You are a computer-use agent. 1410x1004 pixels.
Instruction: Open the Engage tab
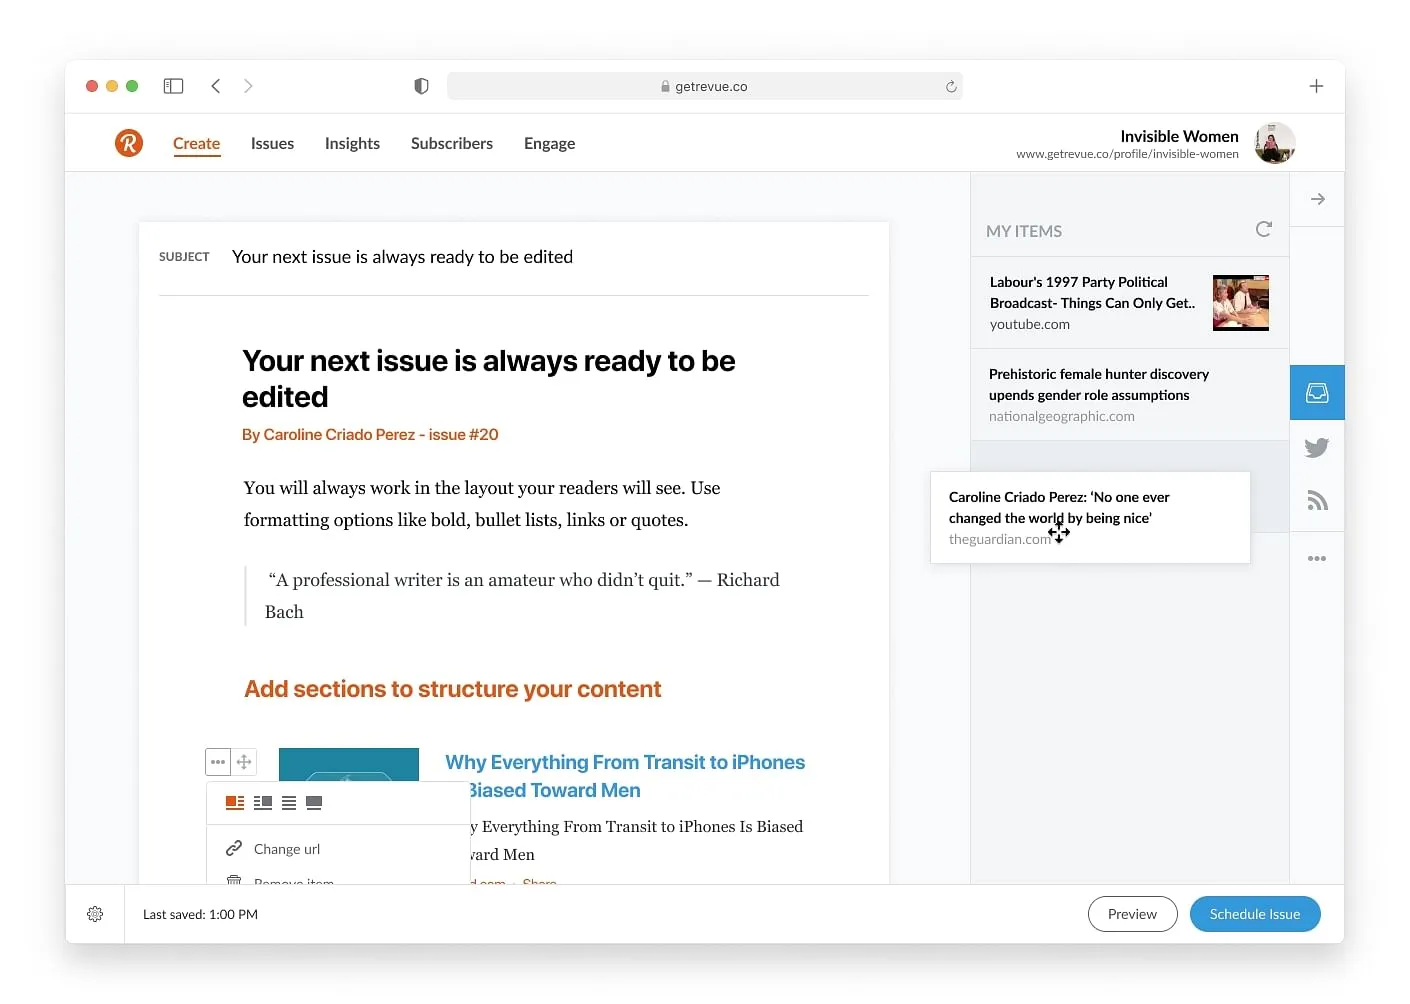549,143
